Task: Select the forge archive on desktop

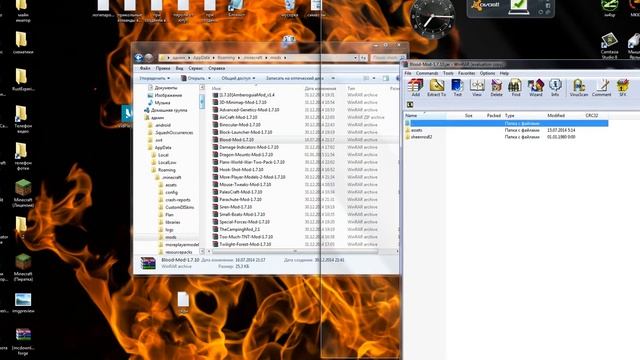Action: tap(23, 340)
